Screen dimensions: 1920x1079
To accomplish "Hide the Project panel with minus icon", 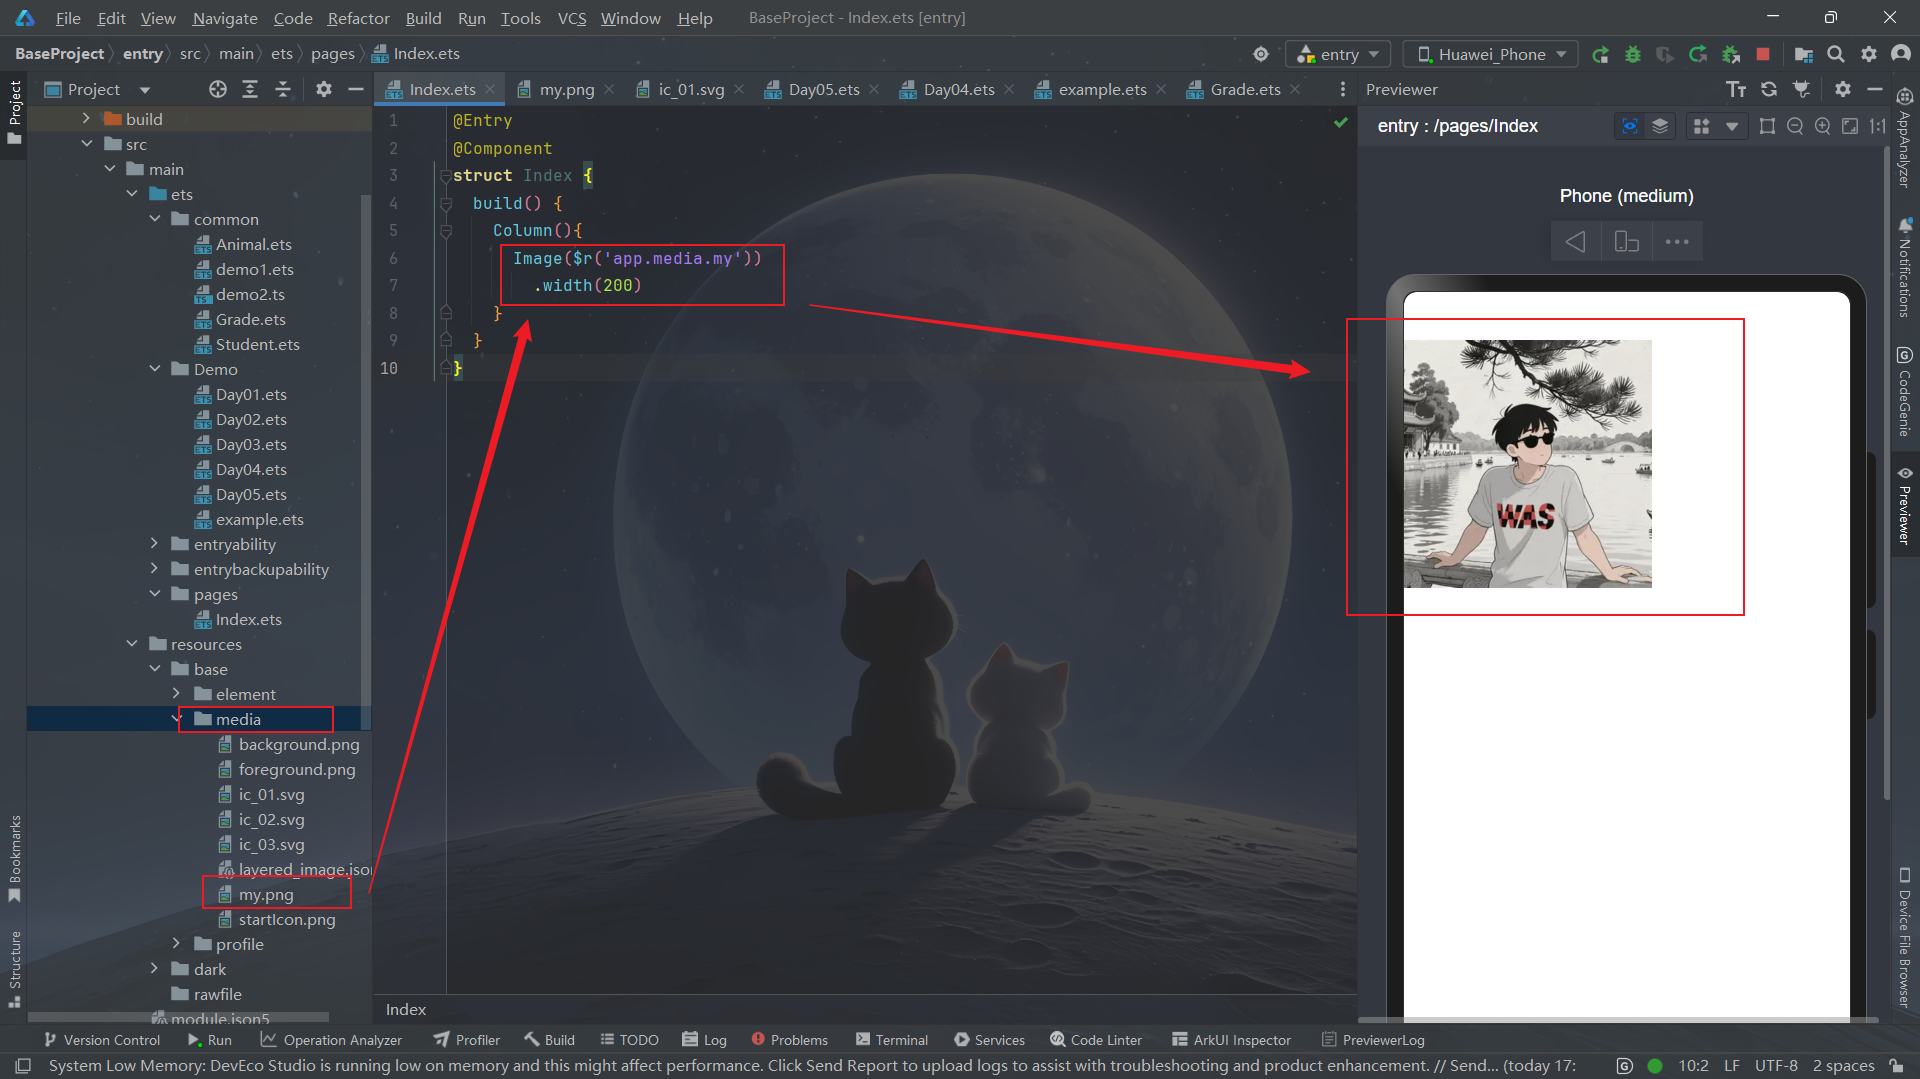I will click(x=355, y=89).
